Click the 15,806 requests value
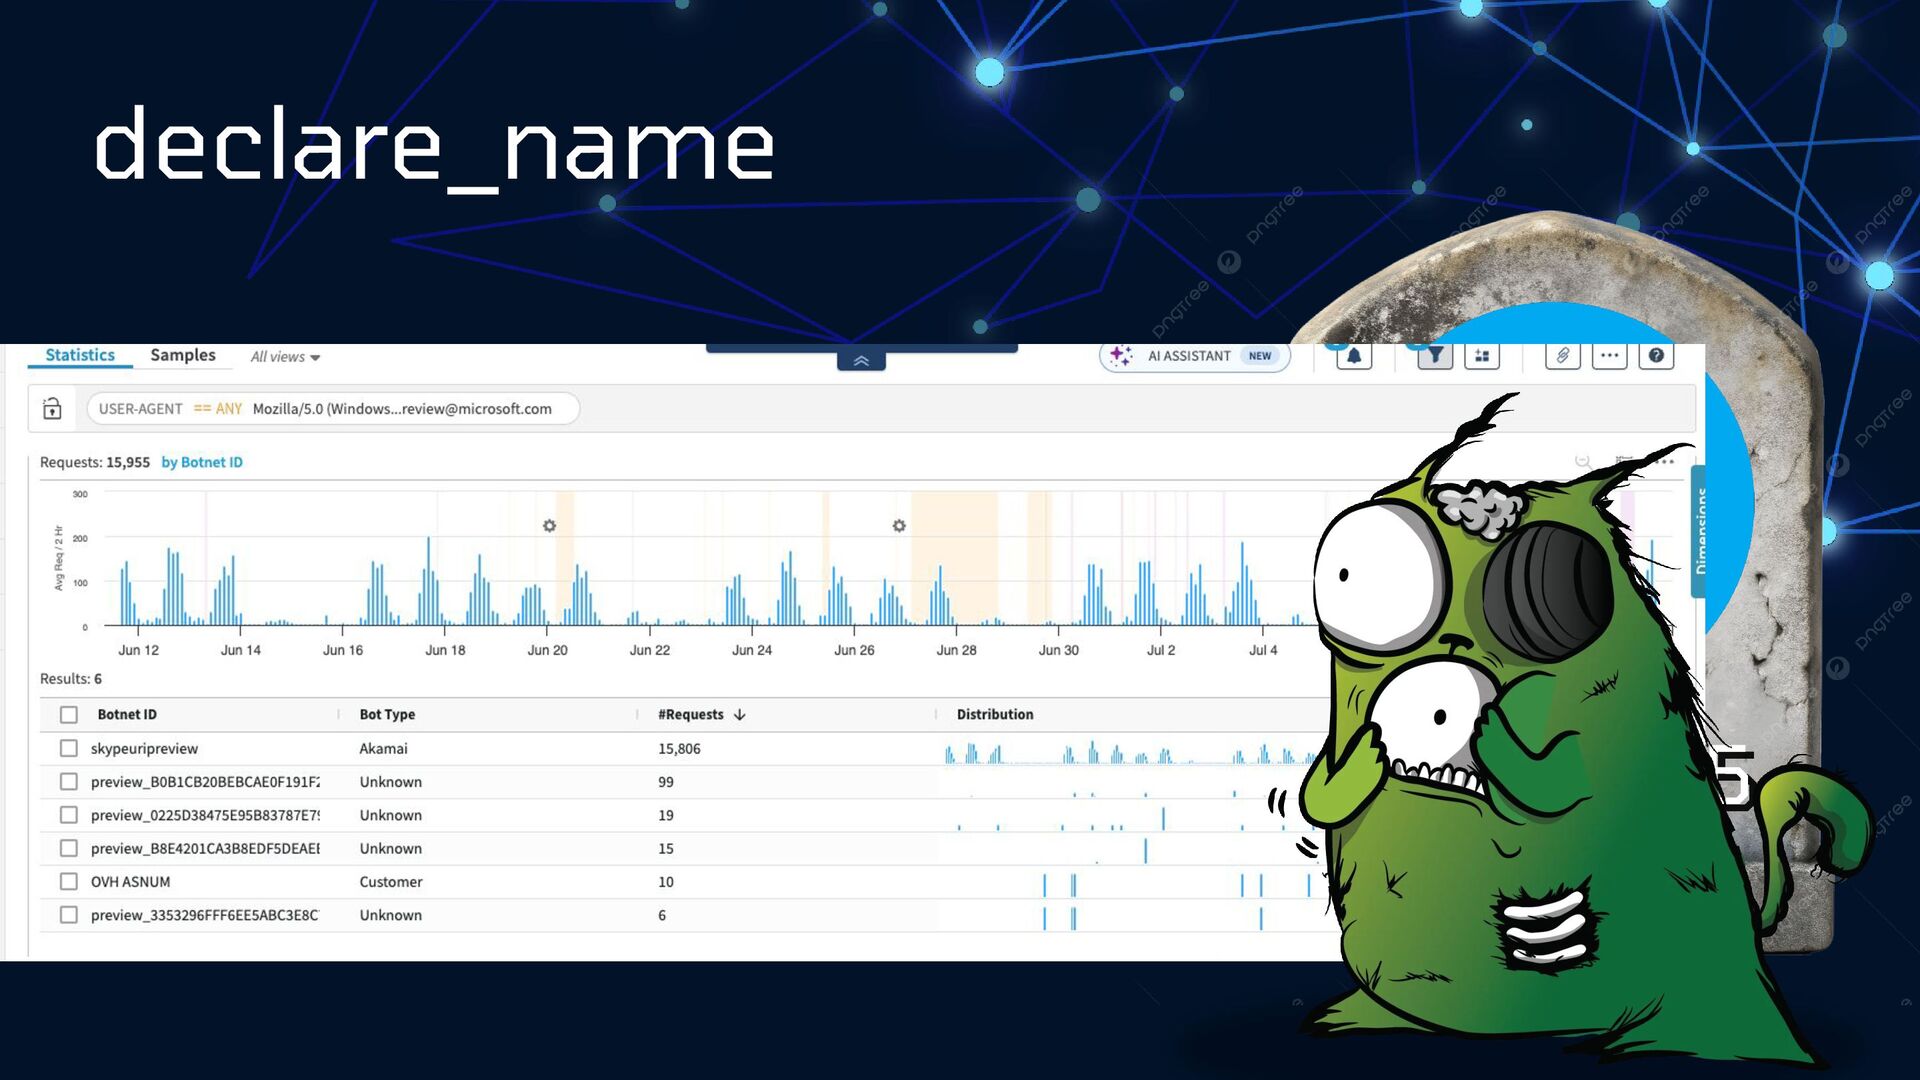The width and height of the screenshot is (1920, 1080). pos(679,749)
